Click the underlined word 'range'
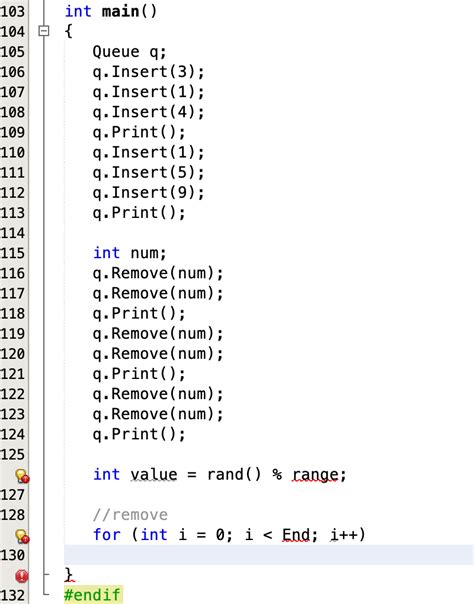The width and height of the screenshot is (474, 604). (315, 475)
